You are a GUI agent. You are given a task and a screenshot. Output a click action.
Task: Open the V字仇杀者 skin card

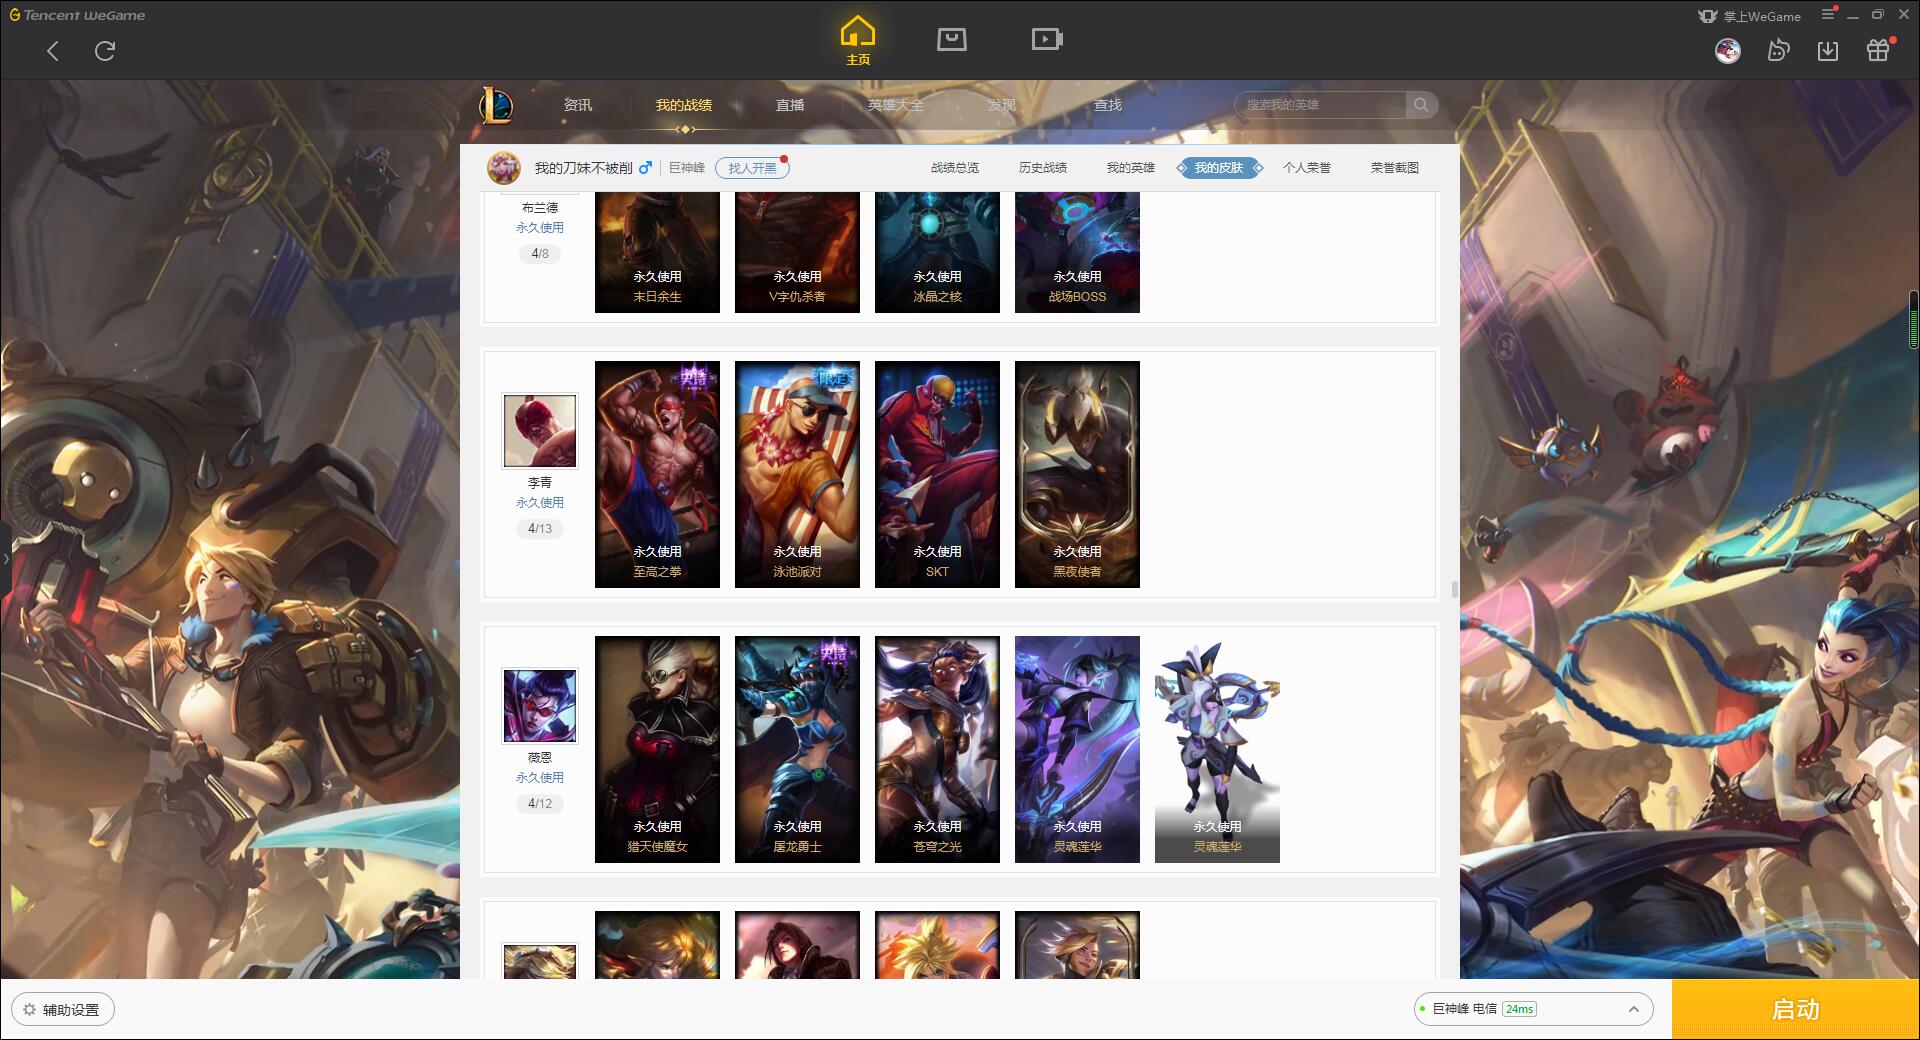click(797, 252)
